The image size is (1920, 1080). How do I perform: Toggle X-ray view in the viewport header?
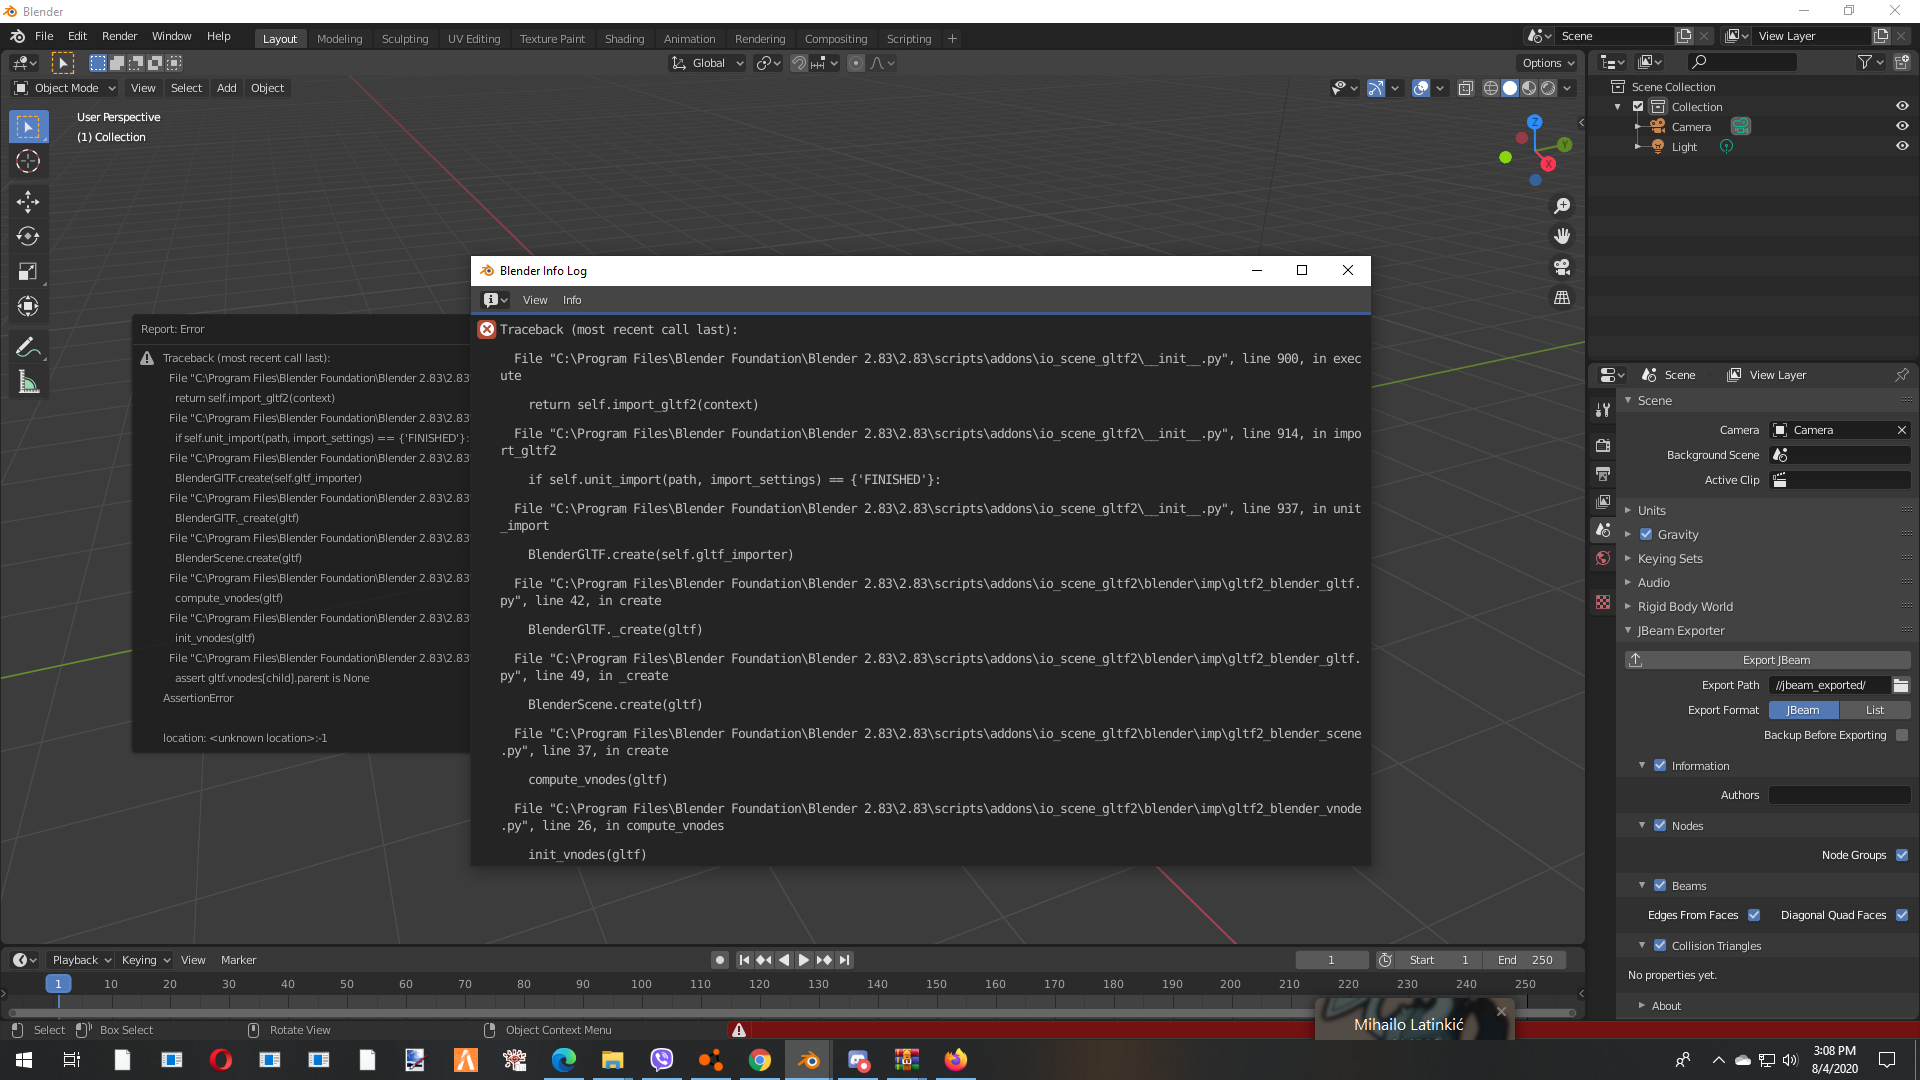1465,88
